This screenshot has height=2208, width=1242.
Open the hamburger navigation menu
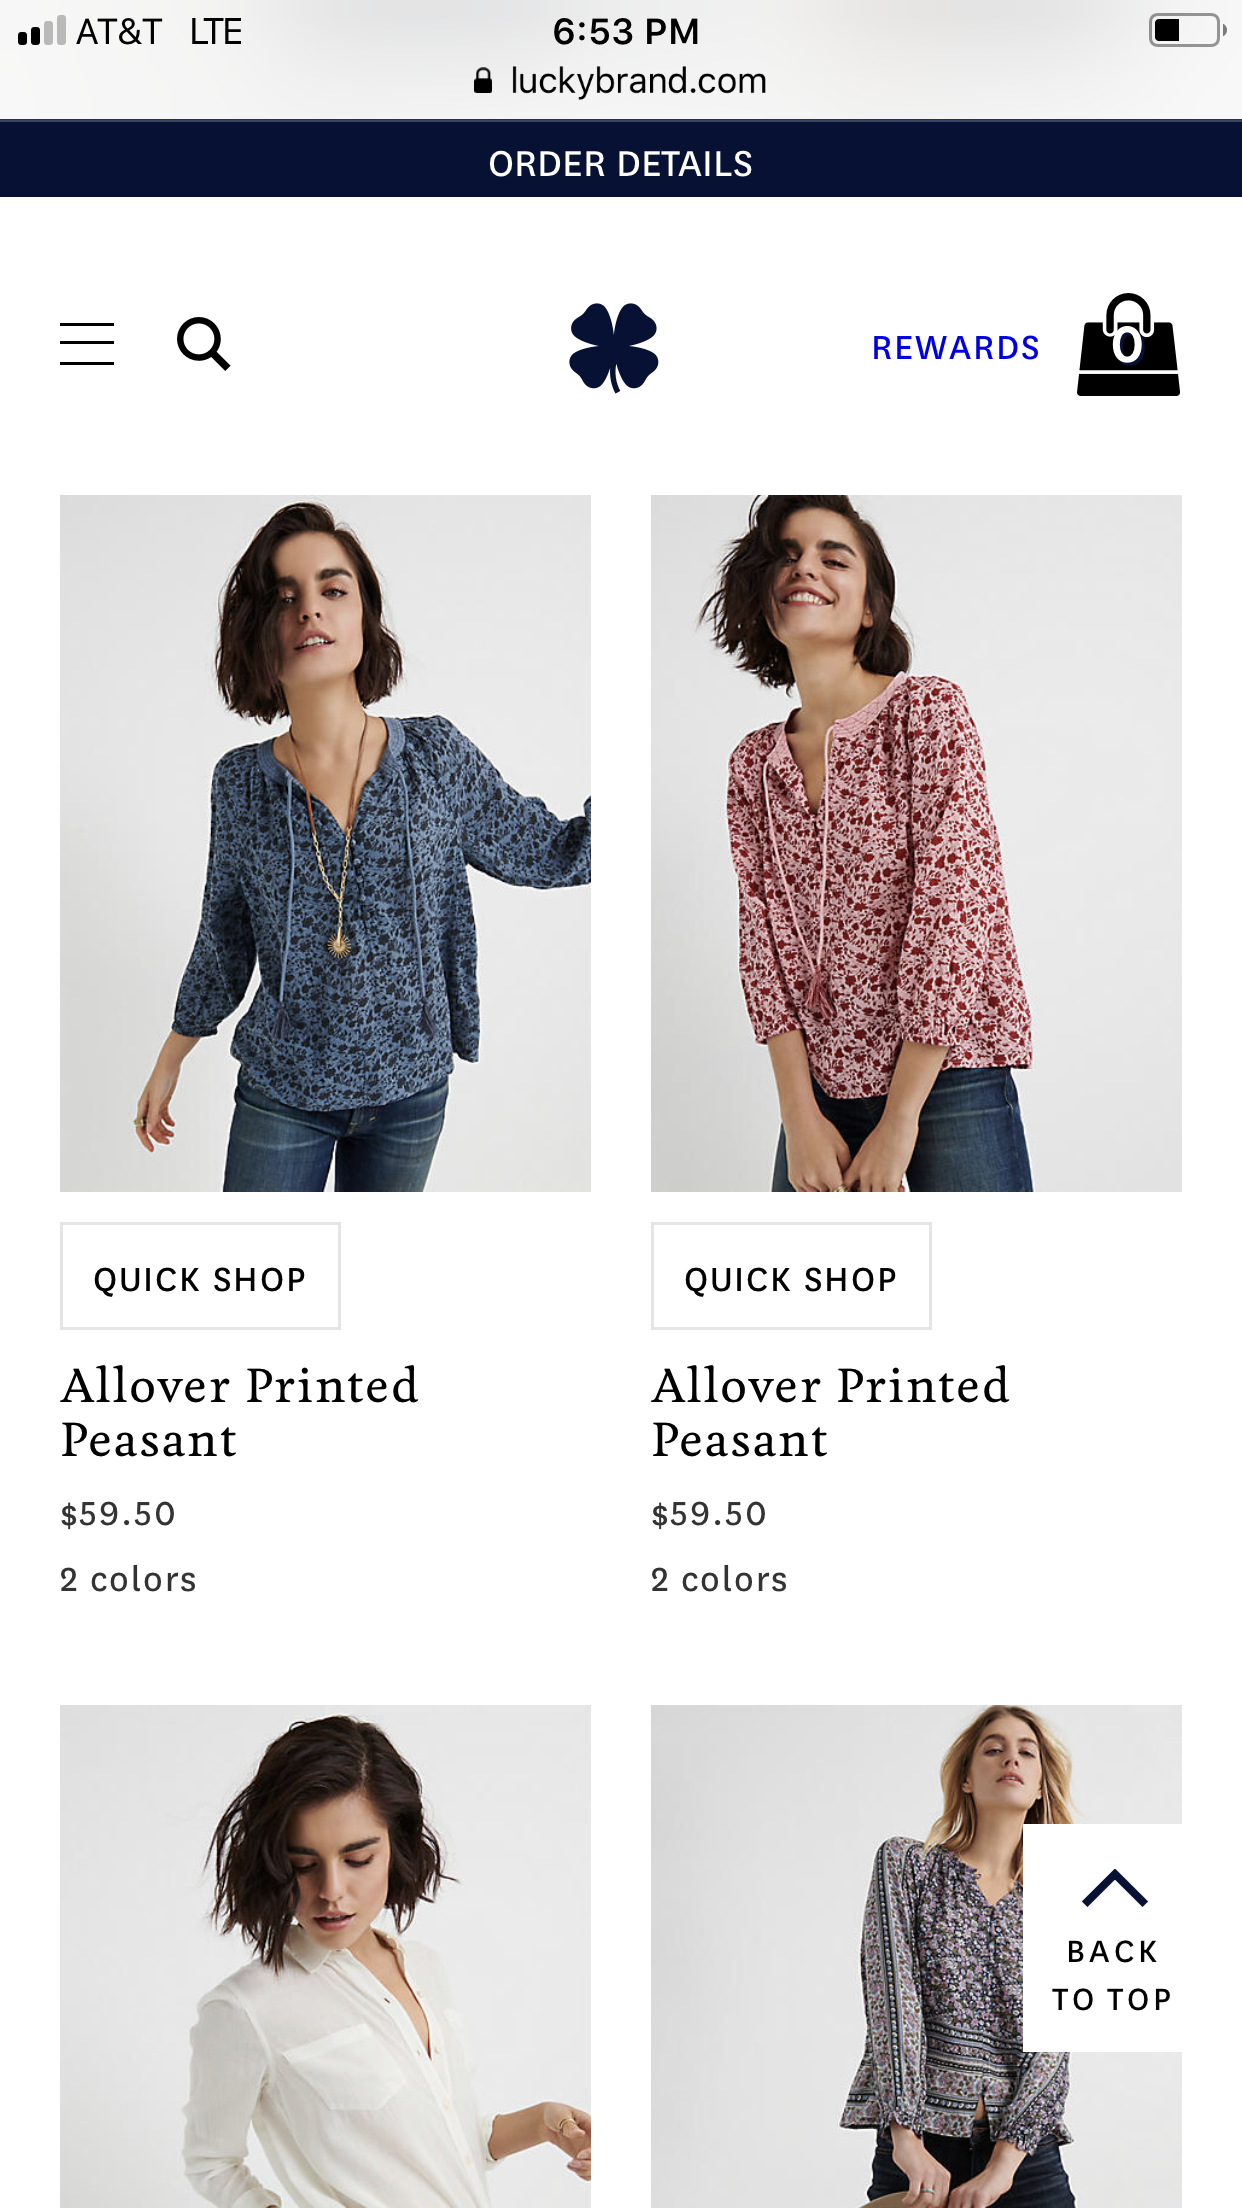click(87, 344)
